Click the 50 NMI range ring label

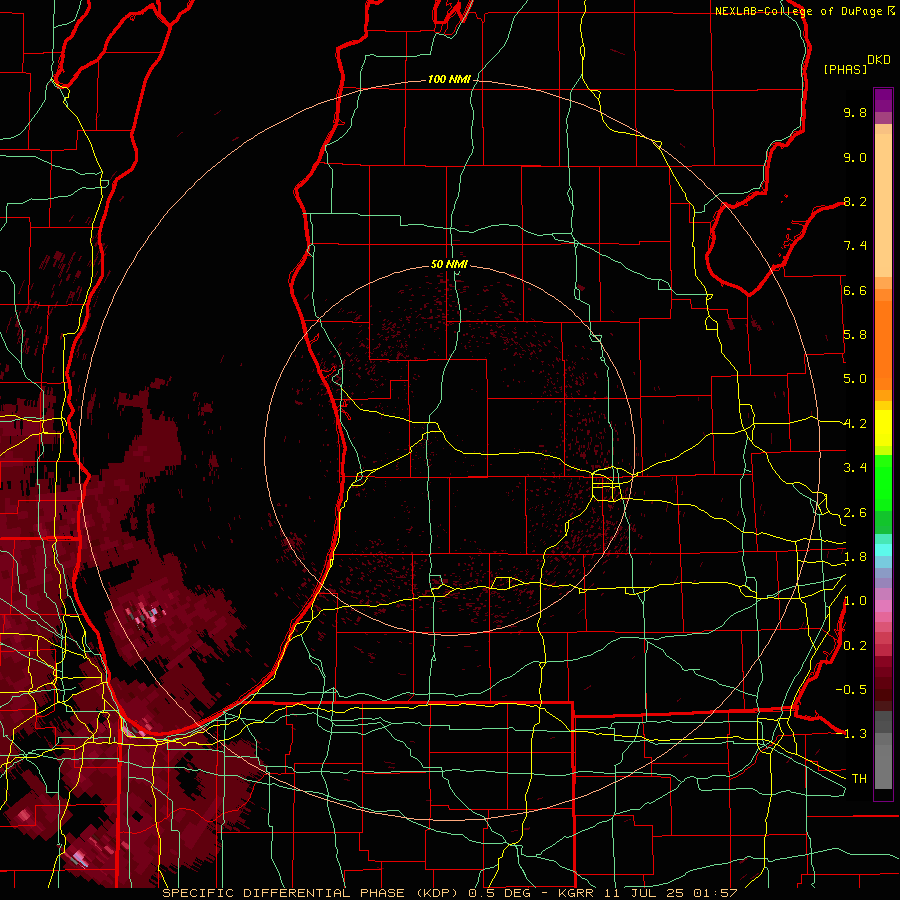tap(449, 264)
